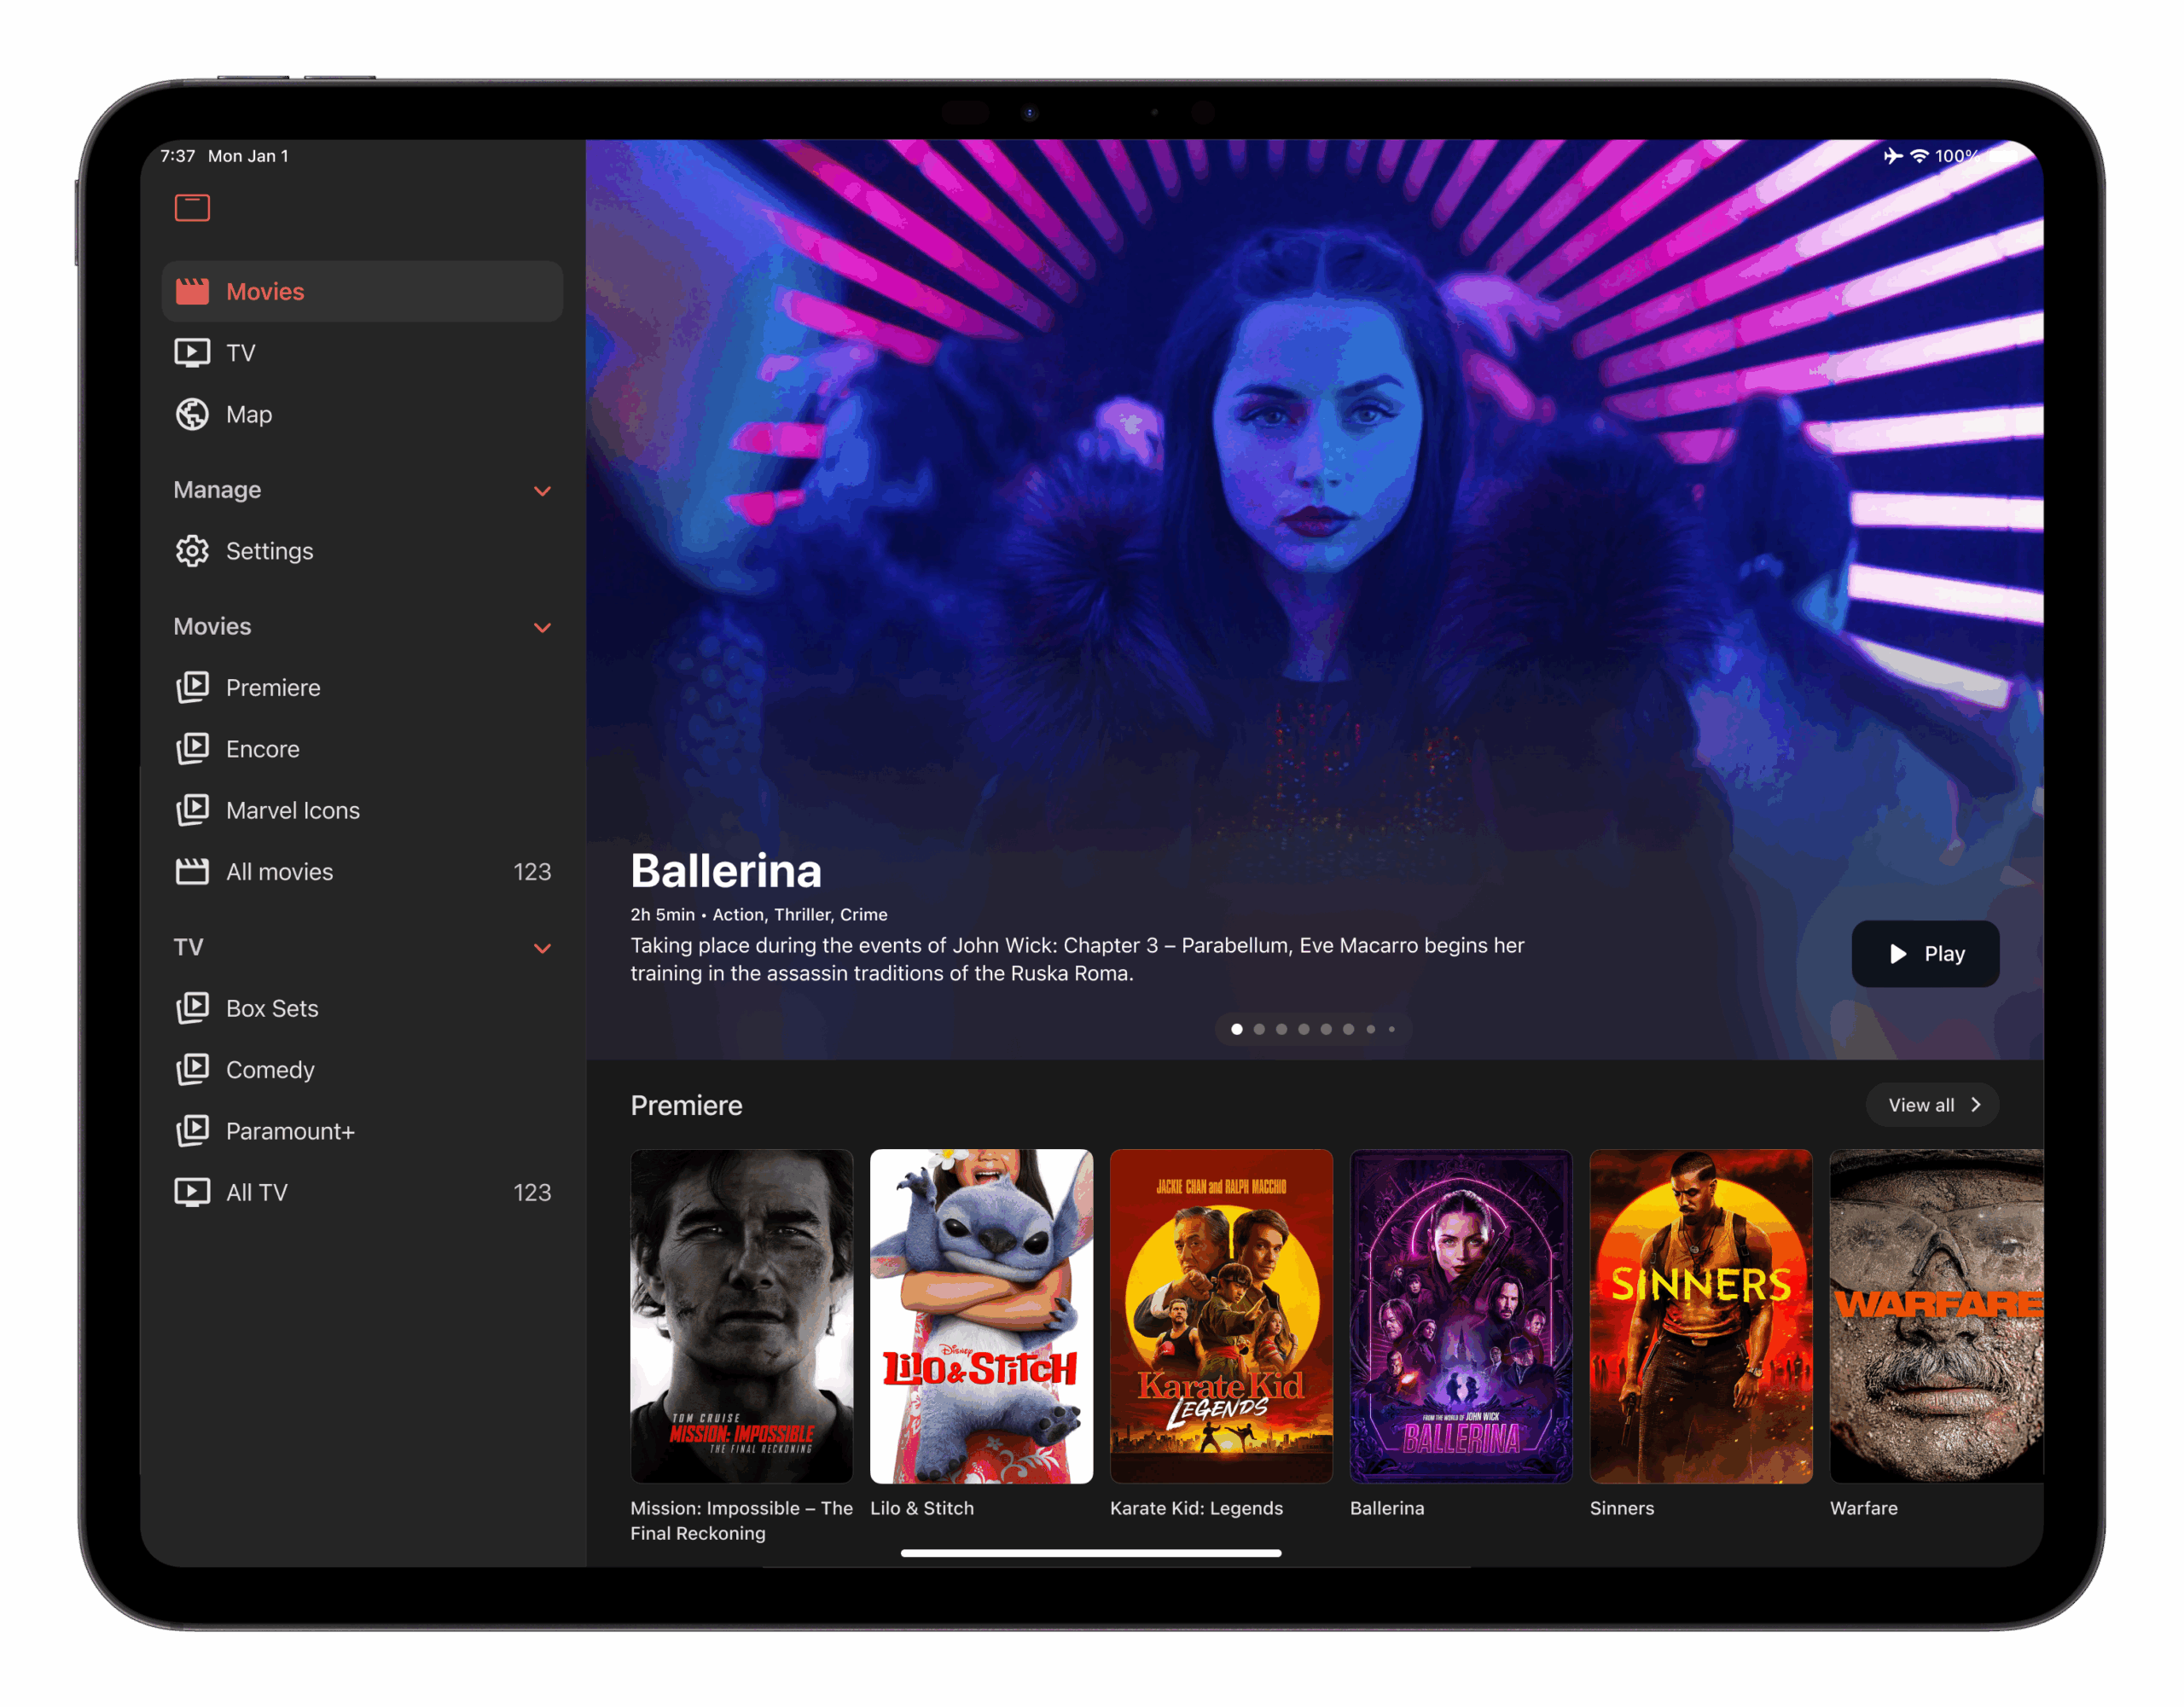The height and width of the screenshot is (1707, 2184).
Task: Open the Paramount+ collection
Action: (x=289, y=1131)
